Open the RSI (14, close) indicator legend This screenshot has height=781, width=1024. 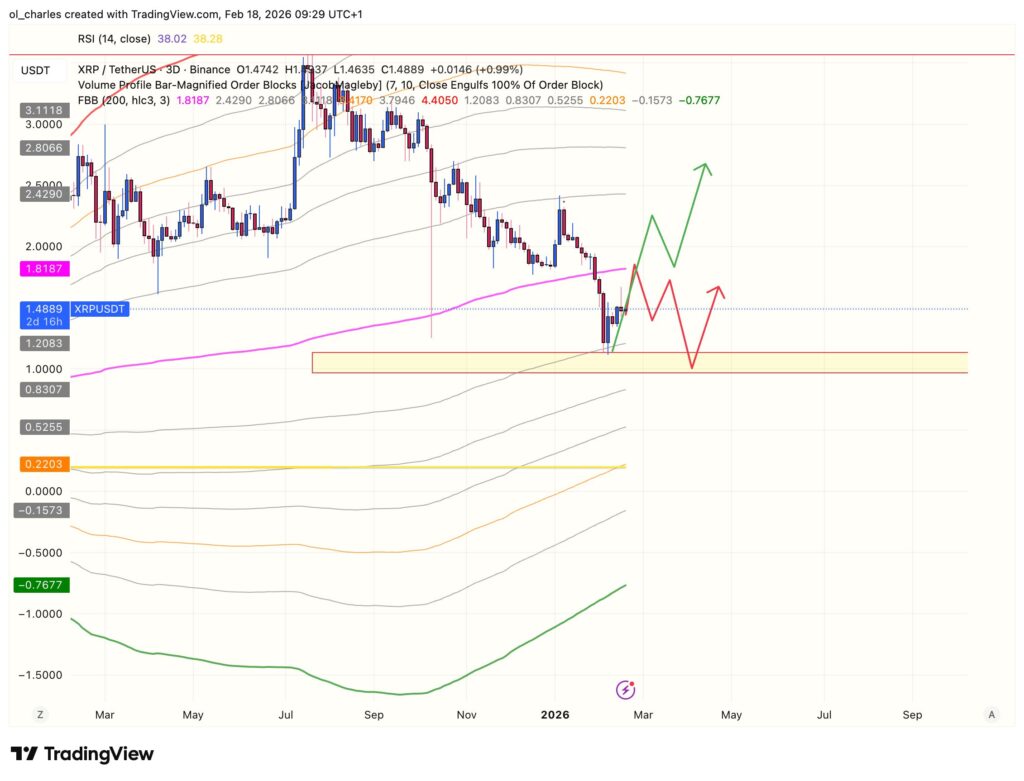click(x=111, y=39)
